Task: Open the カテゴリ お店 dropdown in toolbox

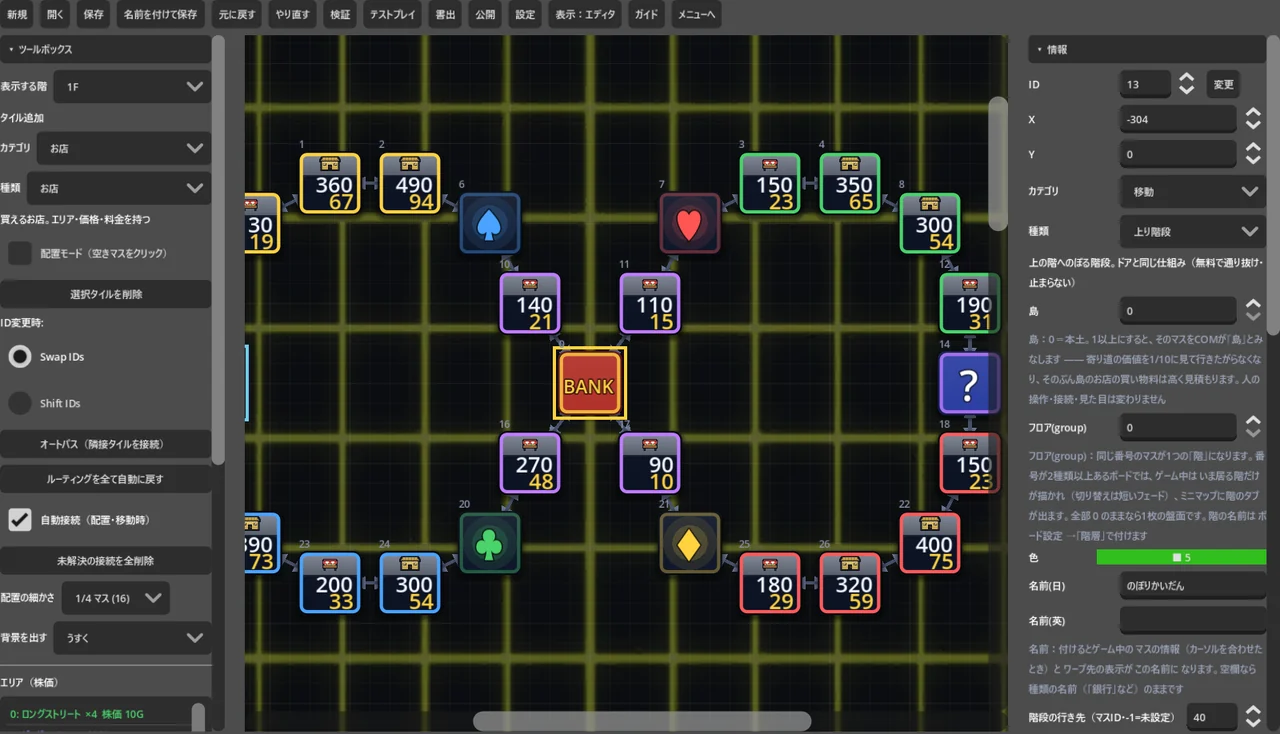Action: click(124, 148)
